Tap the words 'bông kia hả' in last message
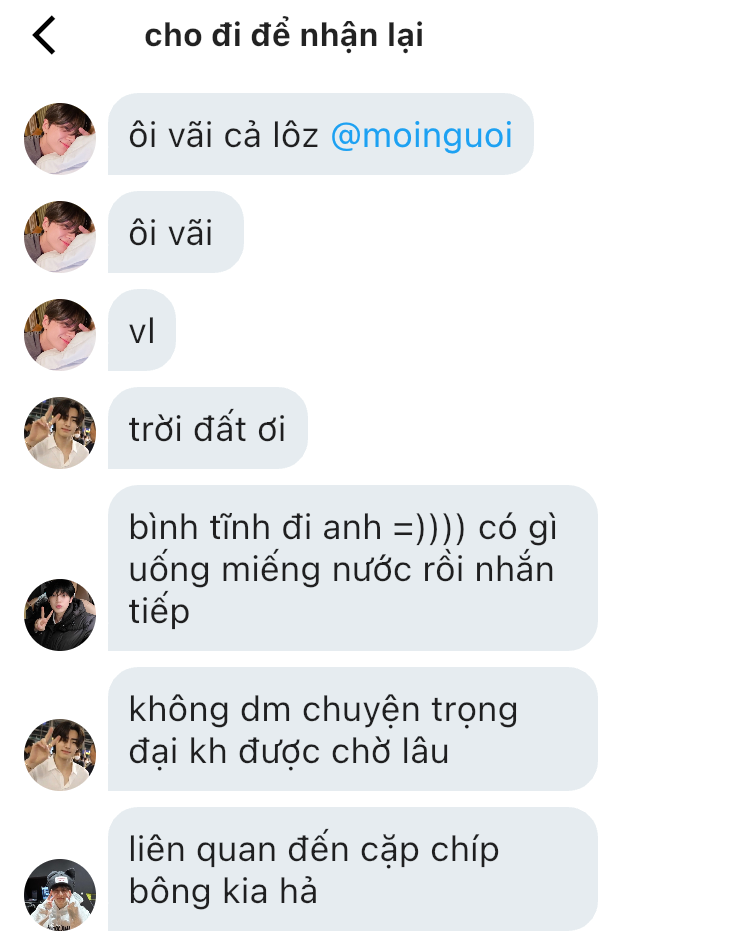Viewport: 750px width, 947px height. [x=223, y=891]
